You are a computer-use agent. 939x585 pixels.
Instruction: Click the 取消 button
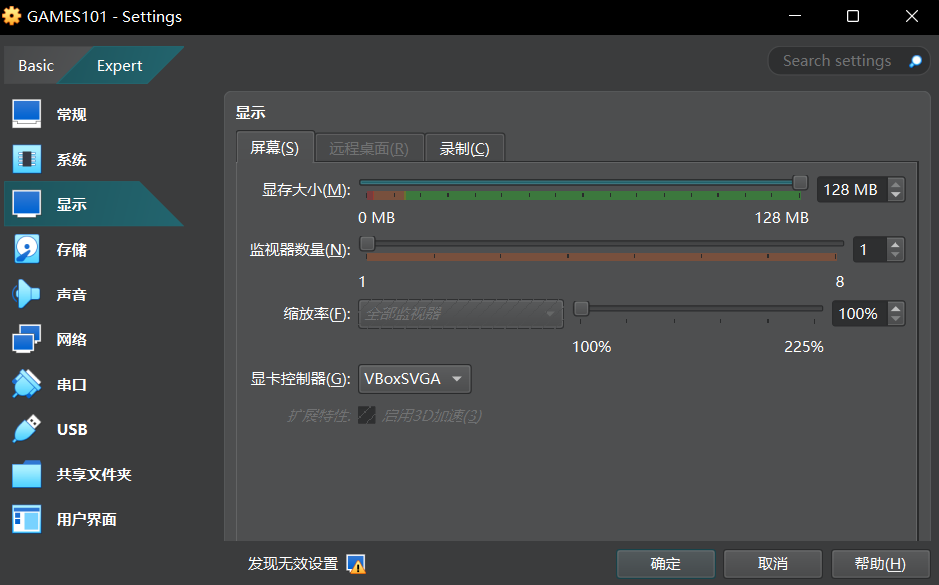[x=772, y=564]
